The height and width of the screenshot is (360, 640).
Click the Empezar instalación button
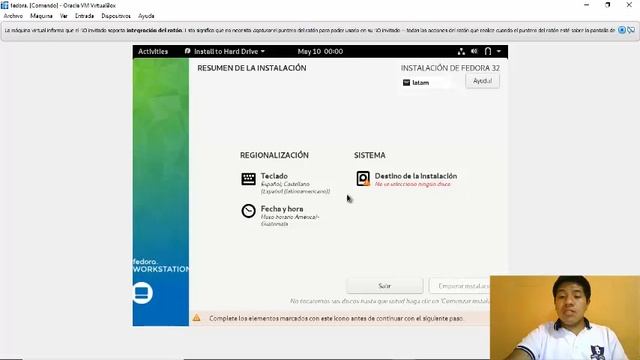[460, 286]
